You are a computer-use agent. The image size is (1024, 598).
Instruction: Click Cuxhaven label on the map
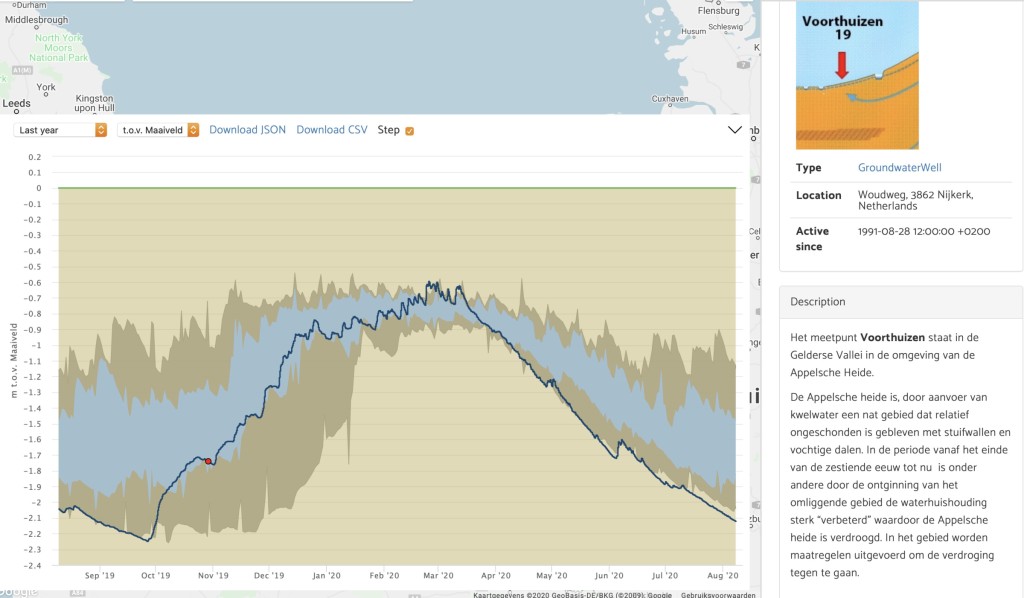tap(670, 99)
